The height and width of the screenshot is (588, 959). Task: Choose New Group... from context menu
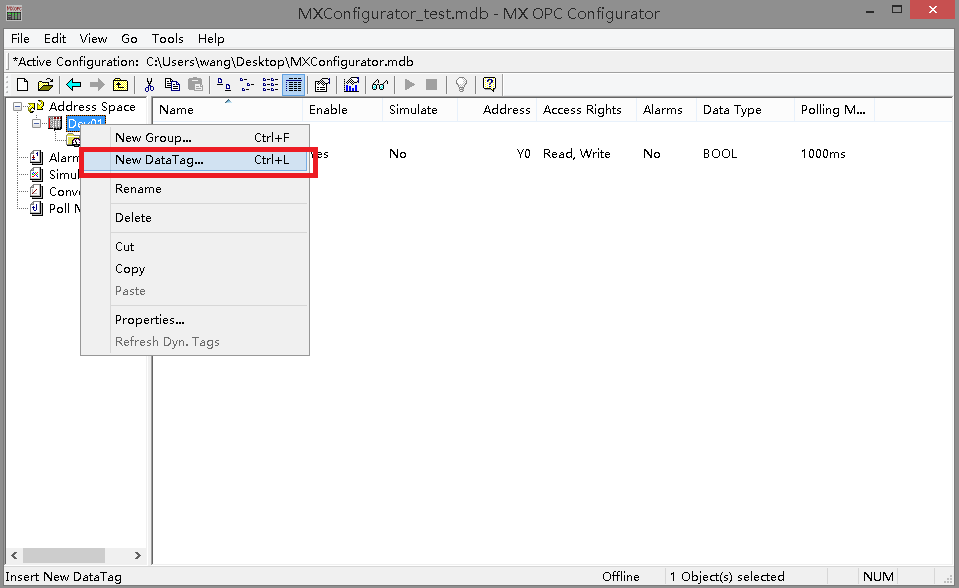tap(195, 138)
